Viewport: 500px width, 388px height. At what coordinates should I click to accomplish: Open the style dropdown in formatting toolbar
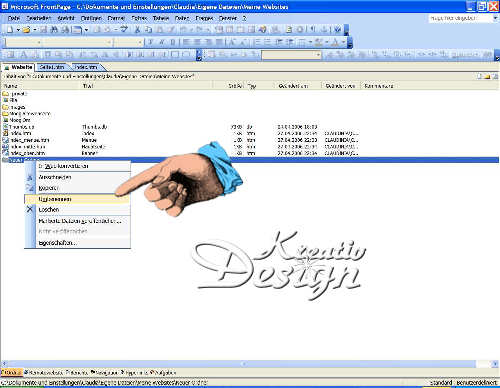(x=39, y=43)
